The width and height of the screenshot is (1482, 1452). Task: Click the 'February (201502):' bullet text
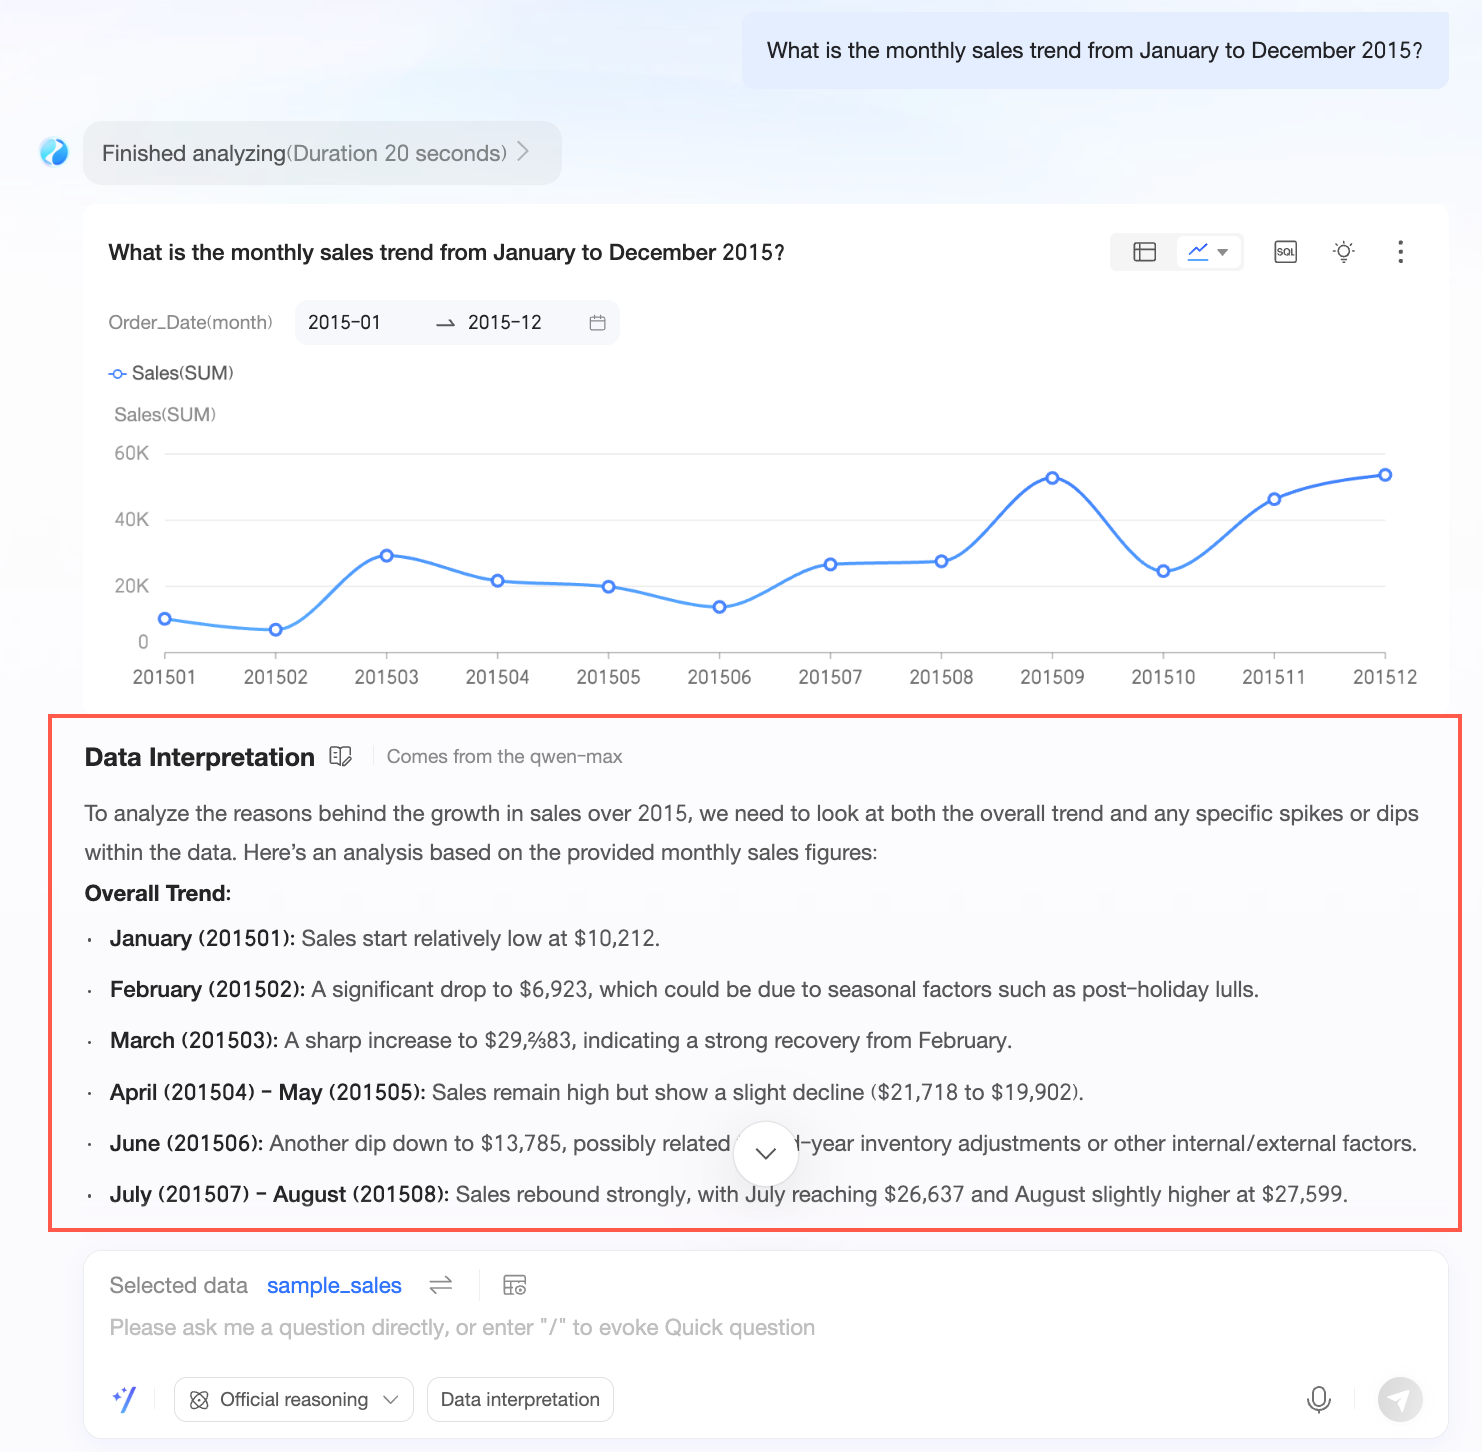coord(208,989)
